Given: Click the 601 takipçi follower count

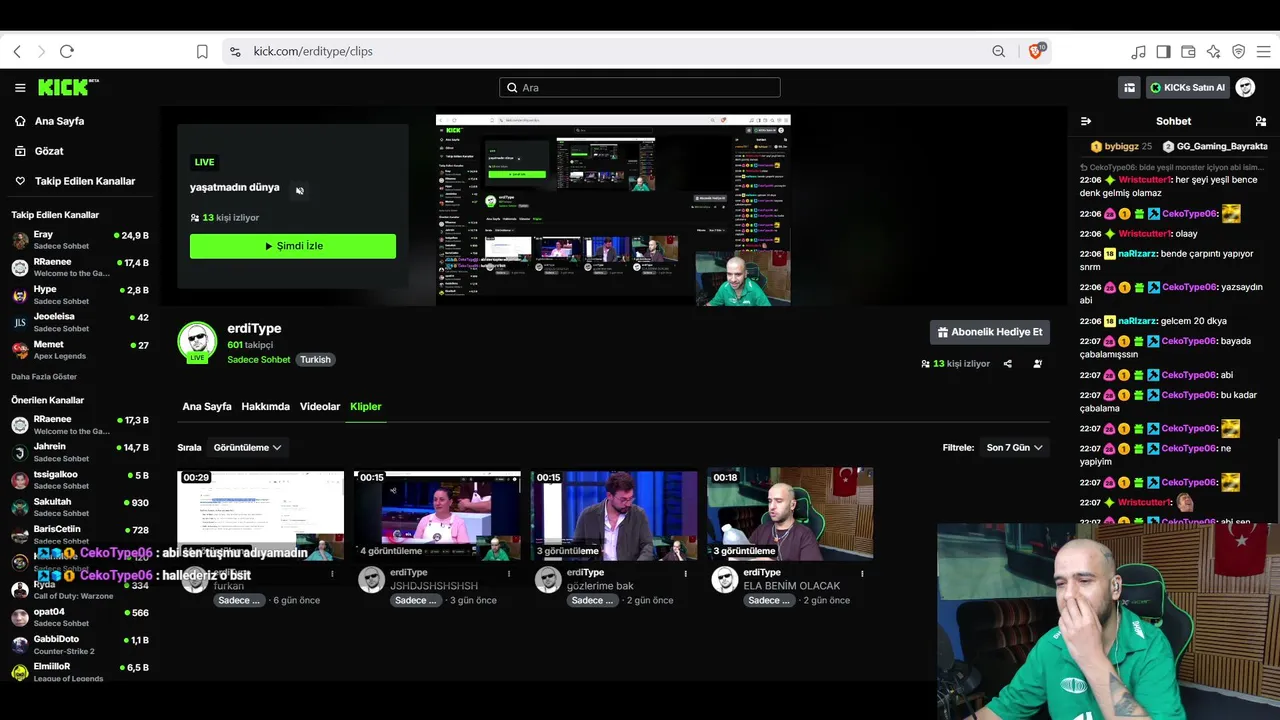Looking at the screenshot, I should (x=250, y=345).
